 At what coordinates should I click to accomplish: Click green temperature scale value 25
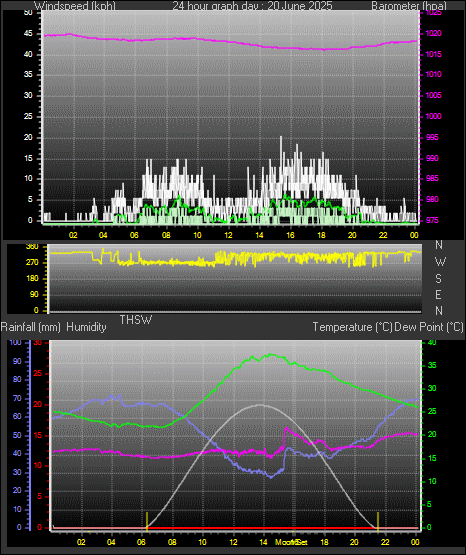(432, 411)
